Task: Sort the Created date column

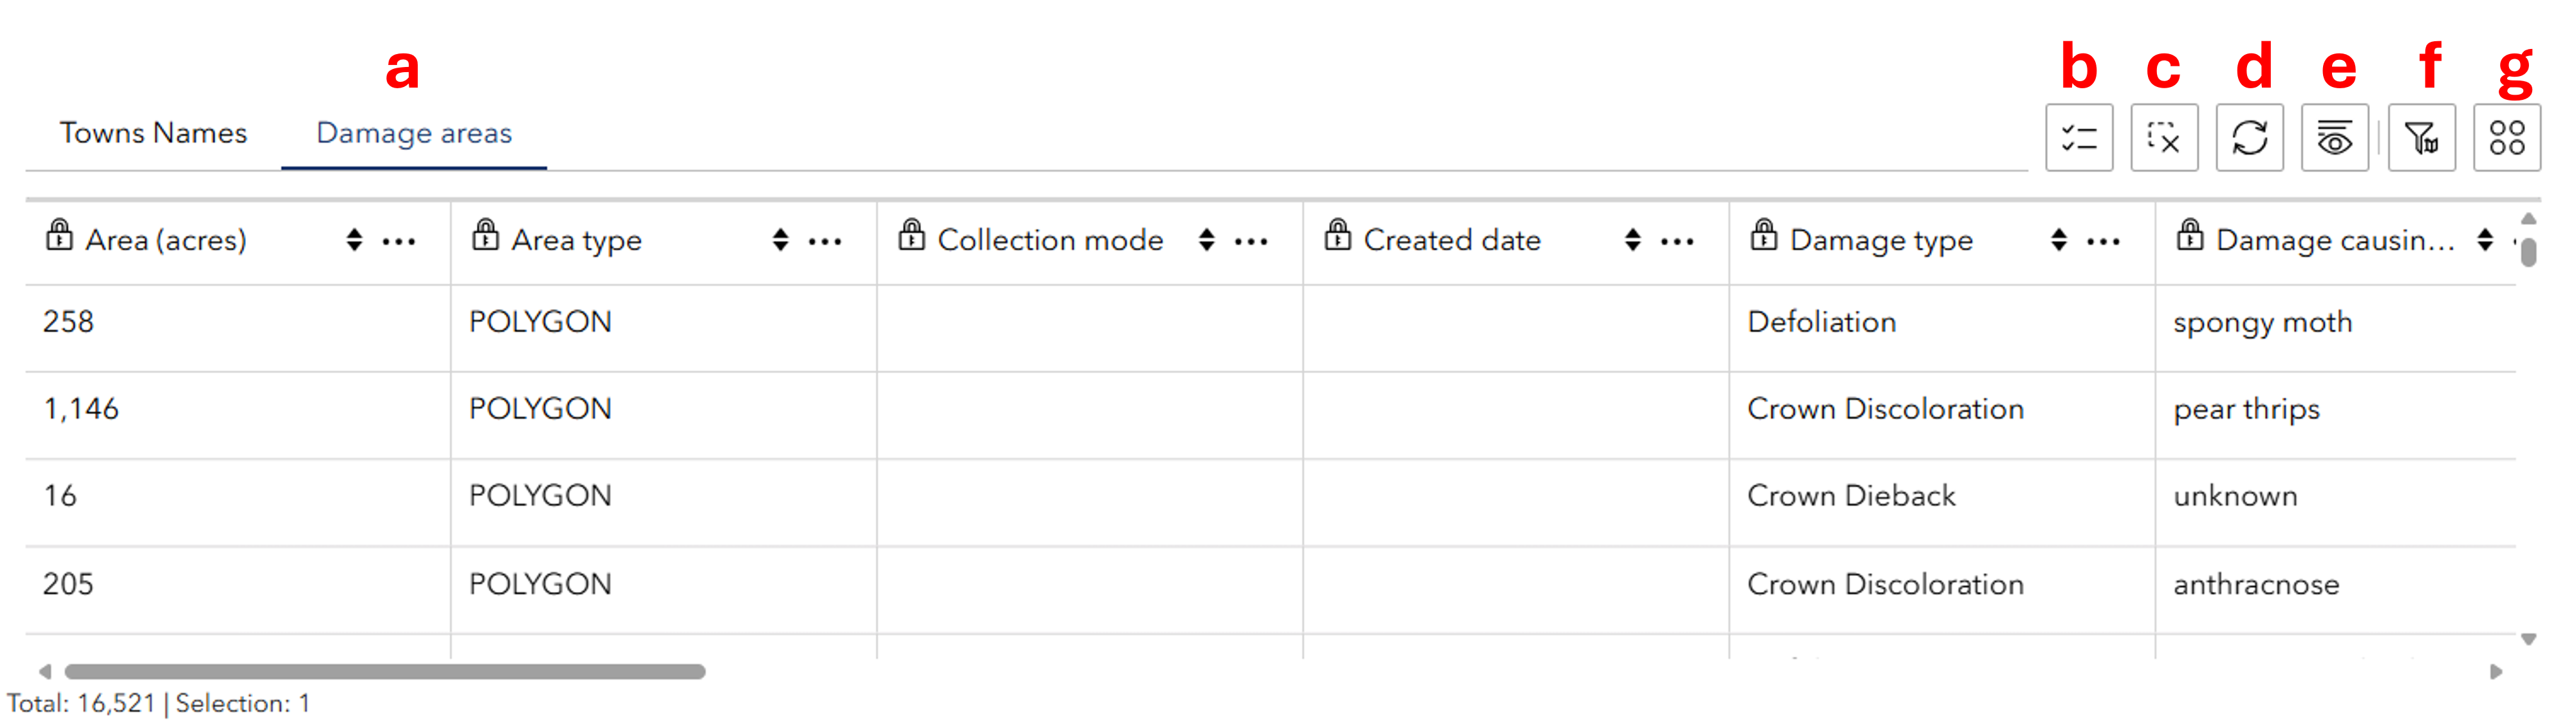Action: pos(1632,240)
